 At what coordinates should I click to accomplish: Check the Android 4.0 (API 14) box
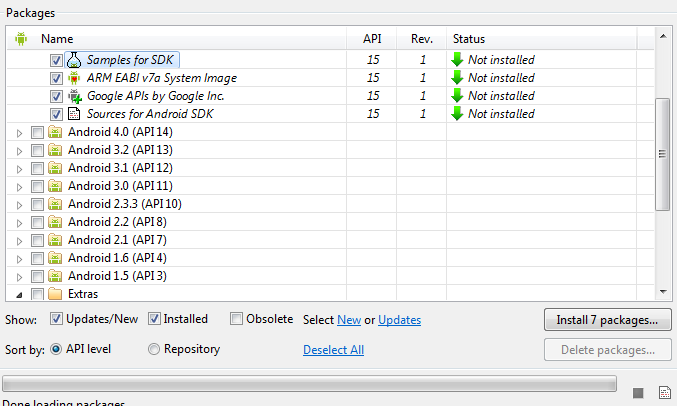click(38, 132)
